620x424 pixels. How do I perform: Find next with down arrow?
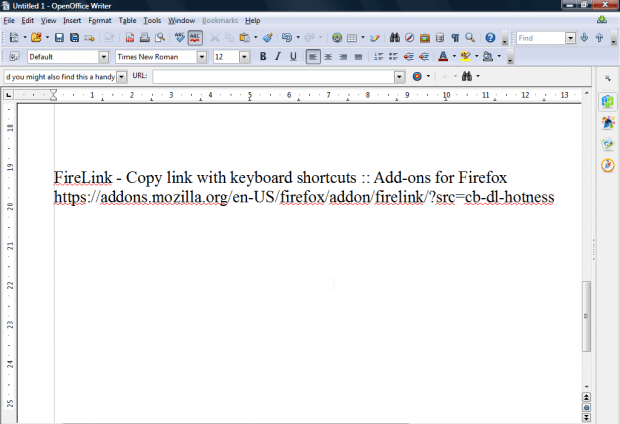584,38
